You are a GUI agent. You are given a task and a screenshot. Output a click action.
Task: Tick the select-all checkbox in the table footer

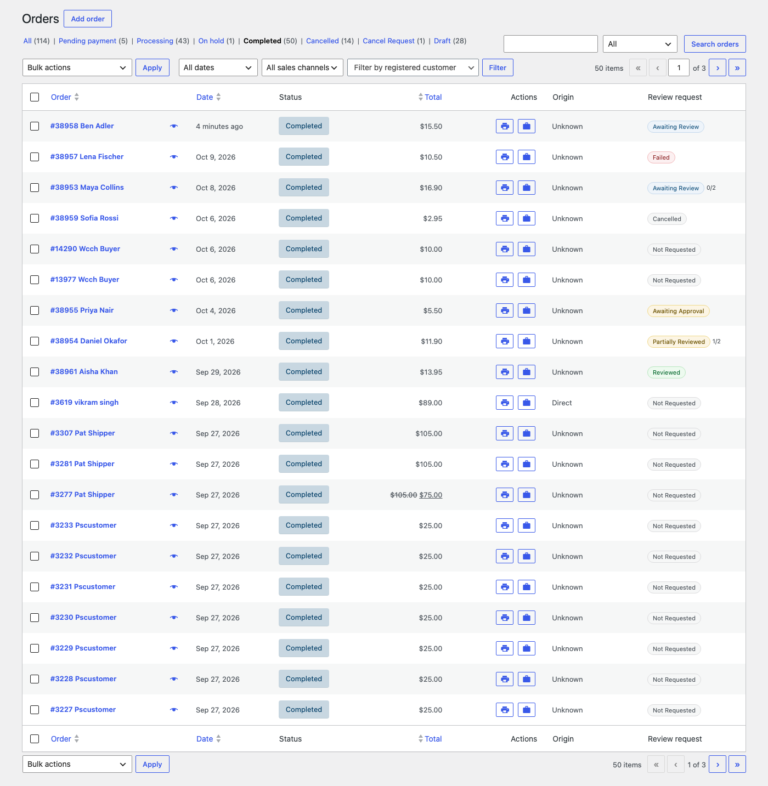click(35, 739)
